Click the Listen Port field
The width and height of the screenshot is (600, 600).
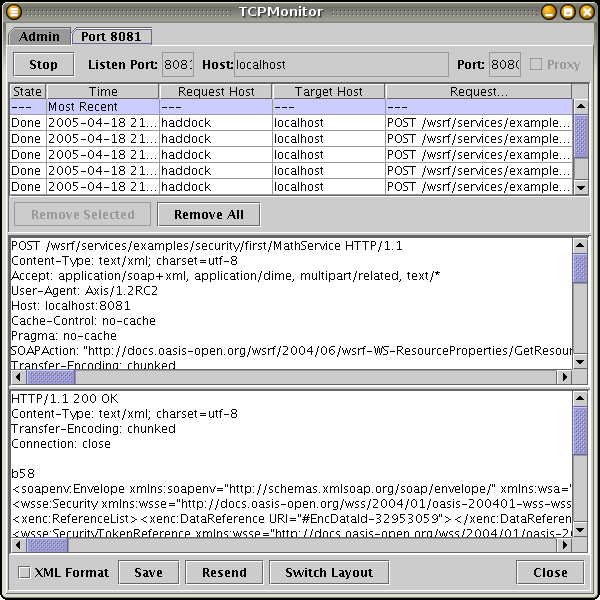pos(178,64)
